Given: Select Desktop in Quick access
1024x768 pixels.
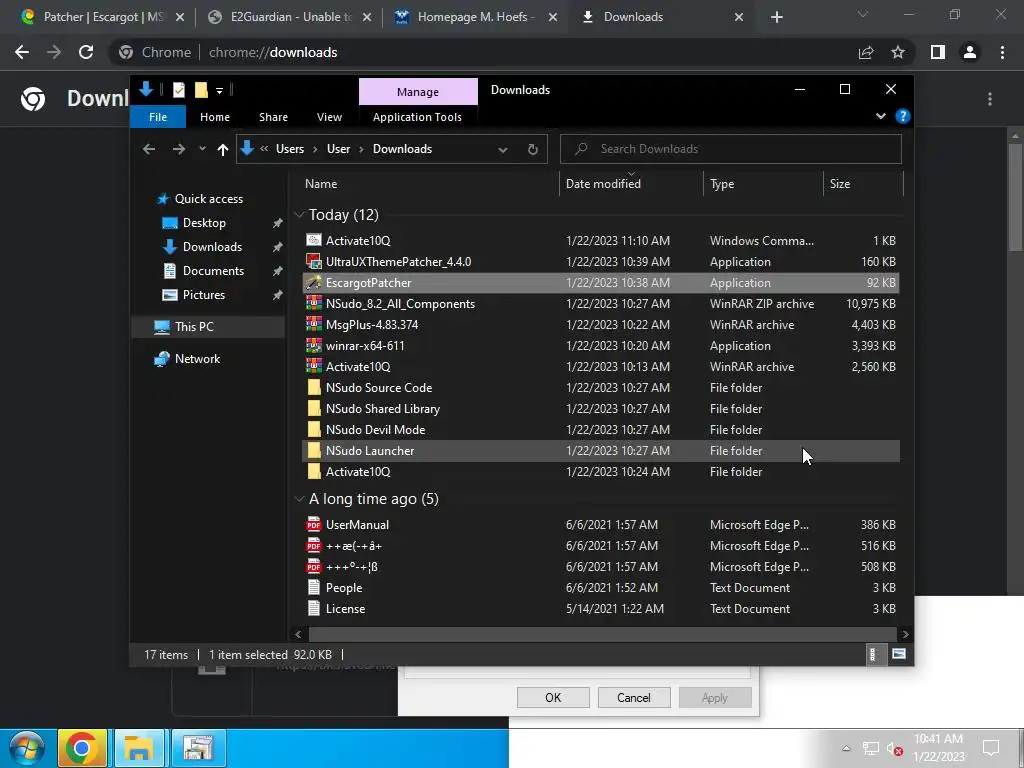Looking at the screenshot, I should click(x=204, y=223).
